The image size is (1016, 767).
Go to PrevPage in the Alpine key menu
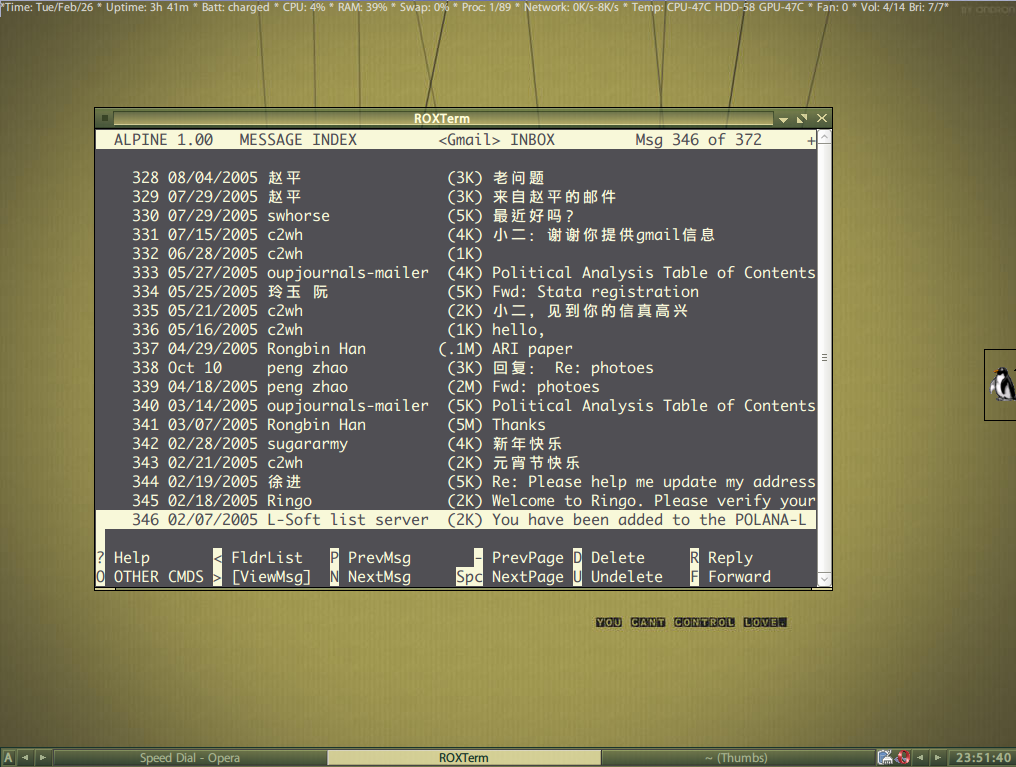tap(527, 558)
